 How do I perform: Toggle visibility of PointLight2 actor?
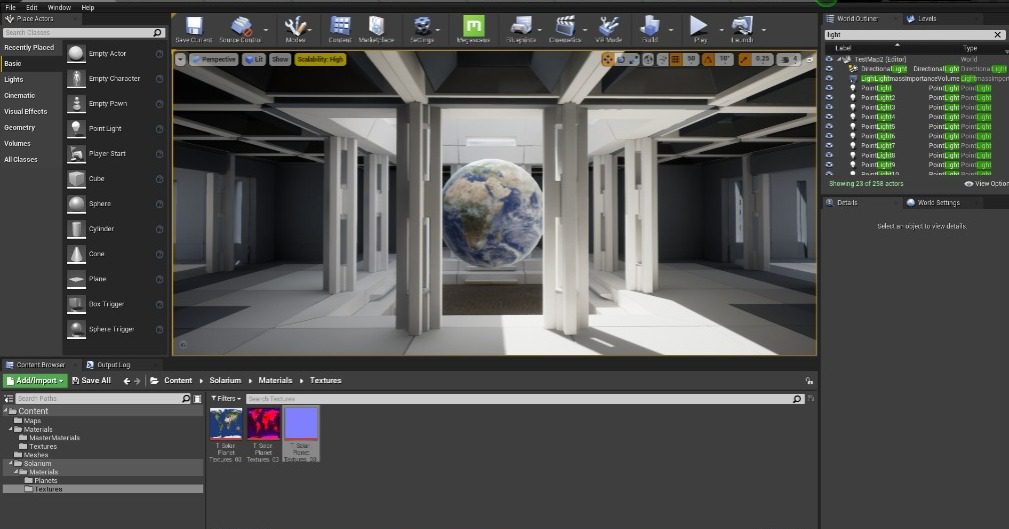tap(829, 98)
